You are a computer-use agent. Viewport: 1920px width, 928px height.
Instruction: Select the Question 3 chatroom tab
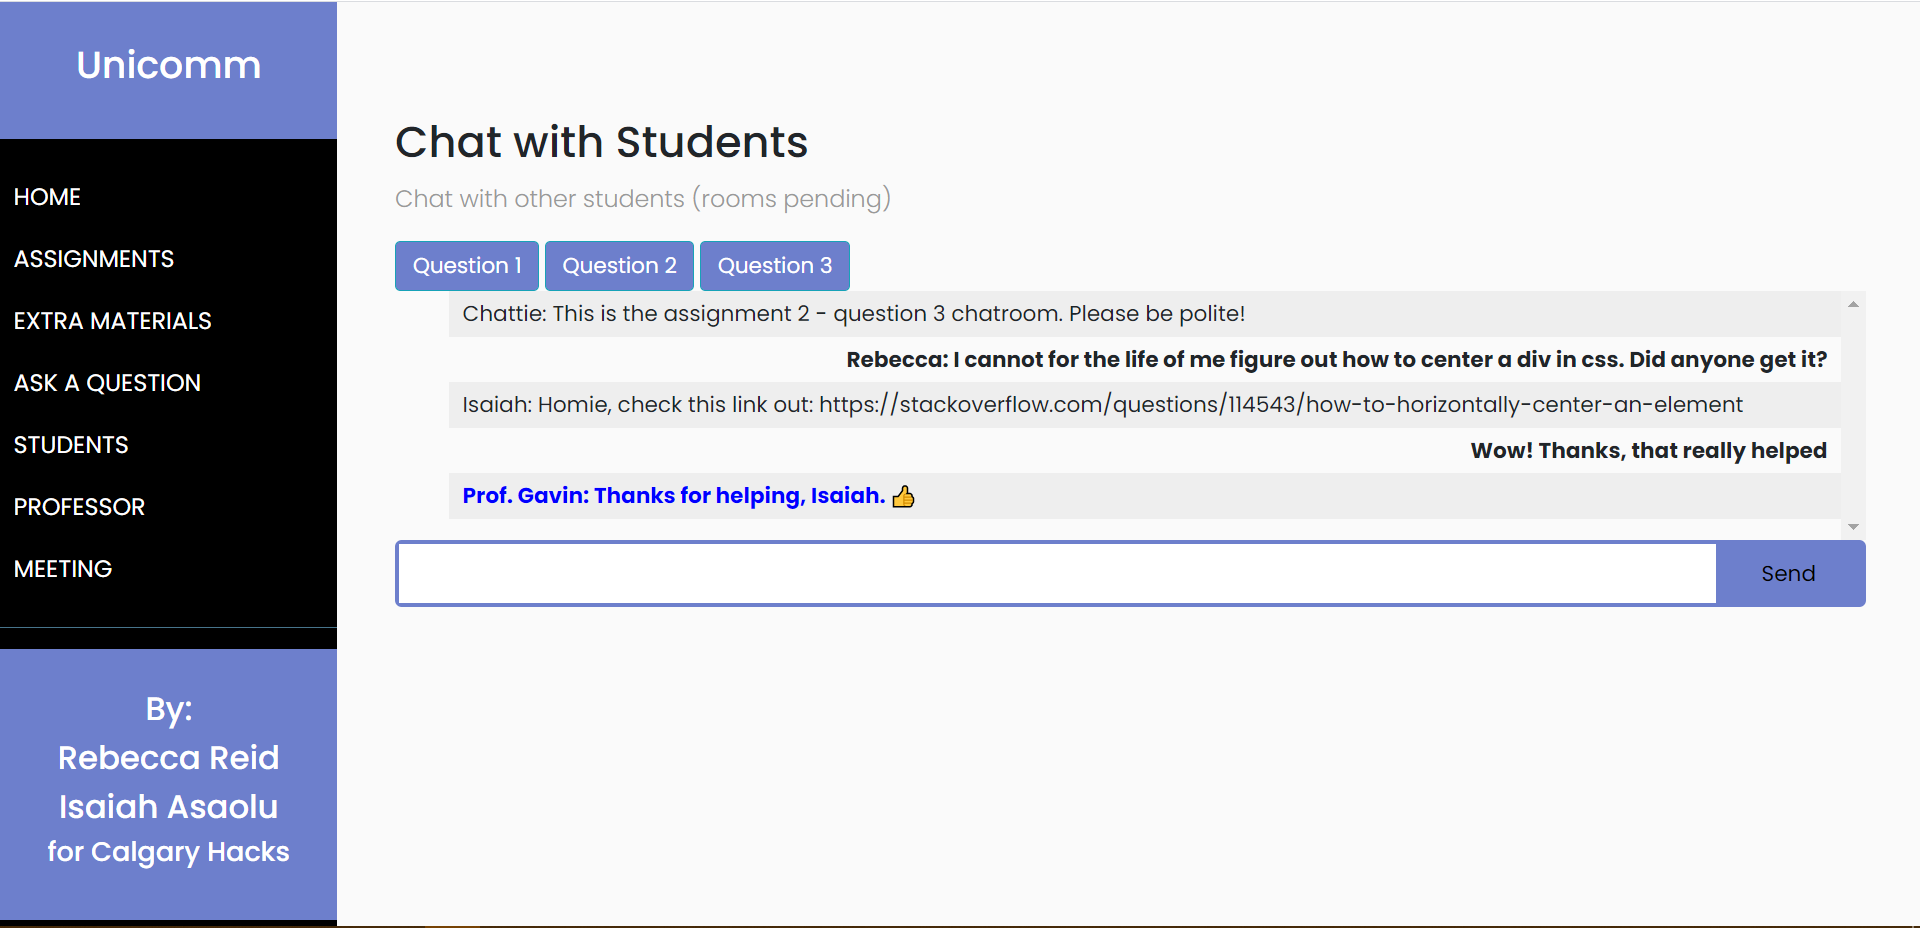coord(775,266)
